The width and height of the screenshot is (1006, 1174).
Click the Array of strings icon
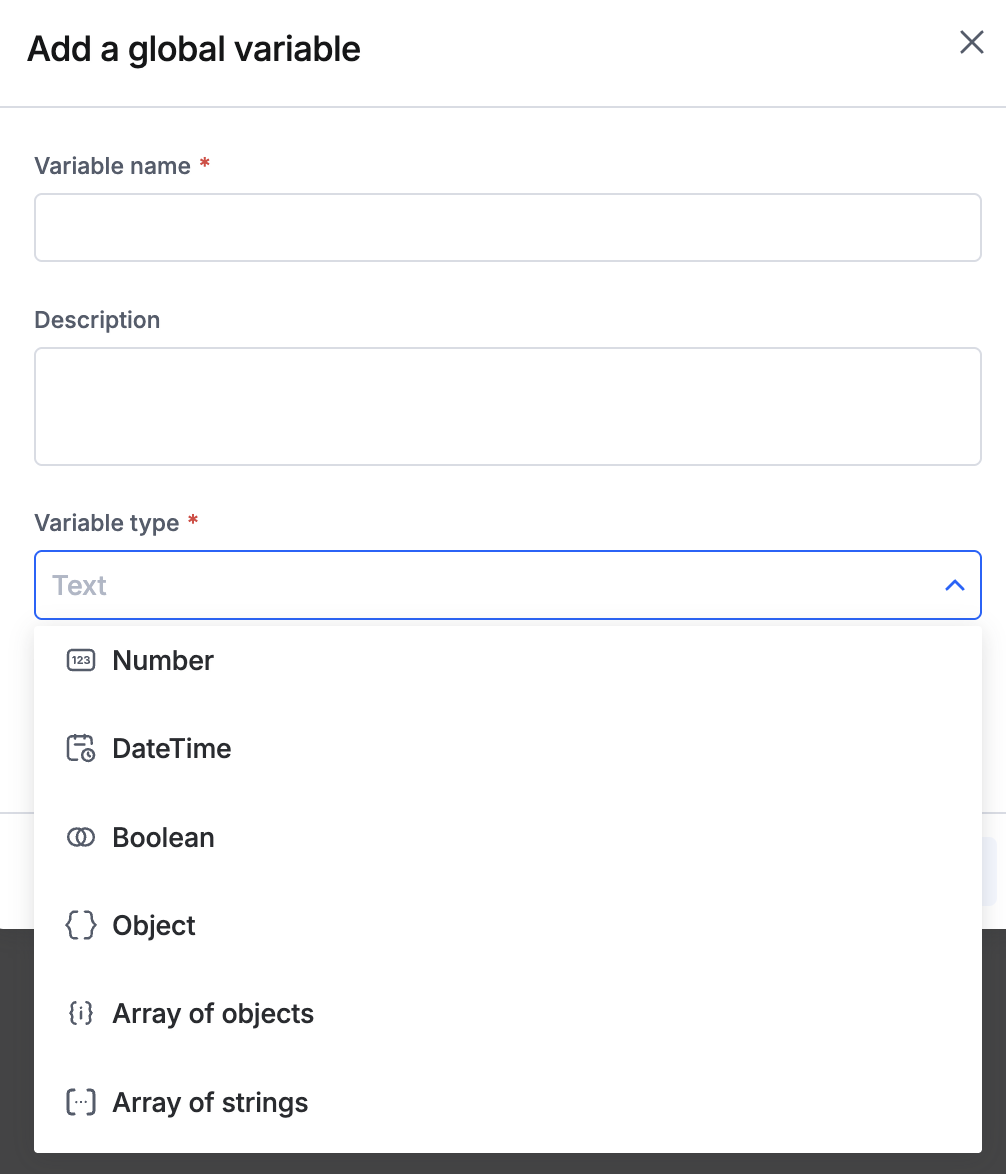pos(80,1101)
